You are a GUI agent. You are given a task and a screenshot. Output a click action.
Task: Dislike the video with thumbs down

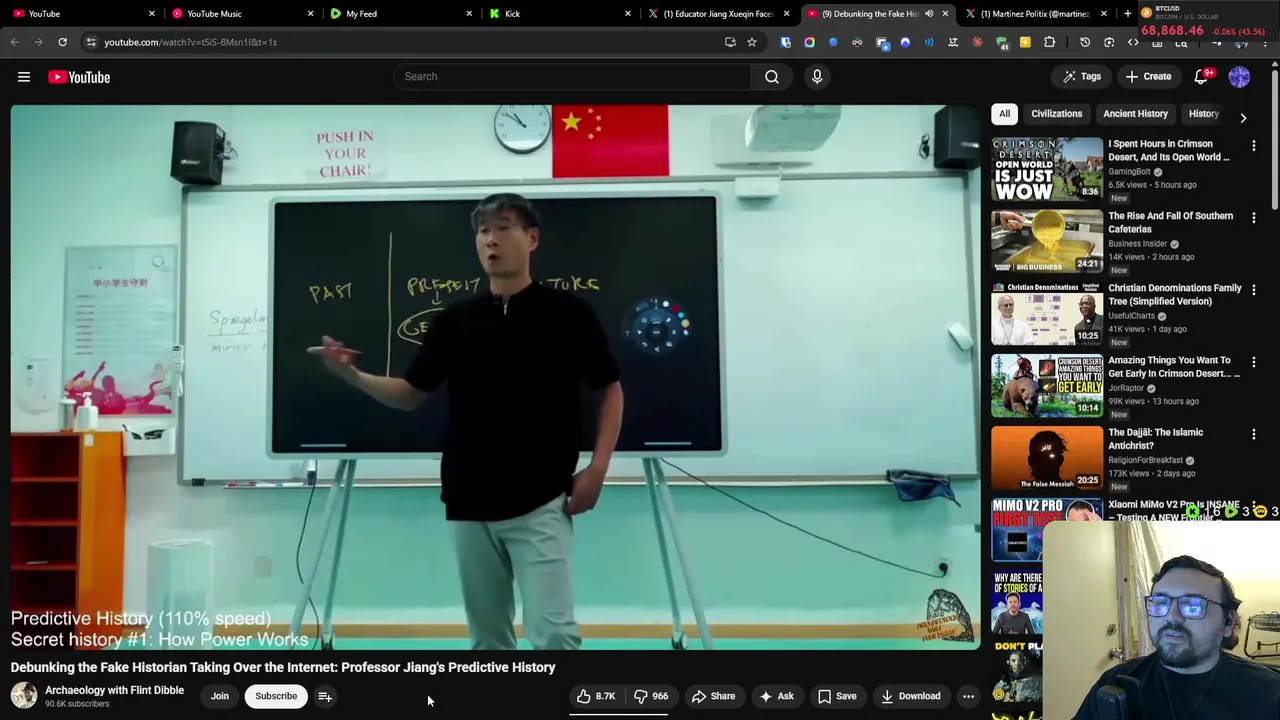tap(650, 696)
